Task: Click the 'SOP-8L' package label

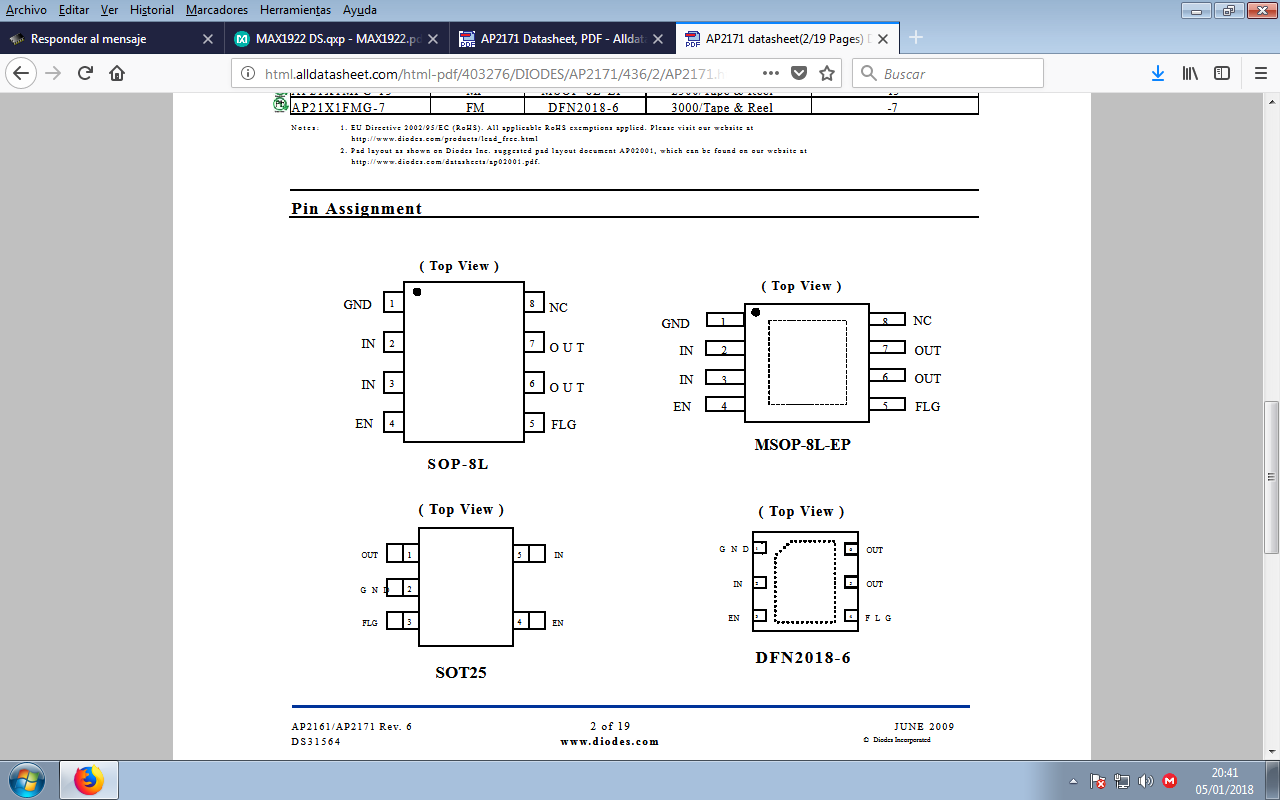Action: [458, 464]
